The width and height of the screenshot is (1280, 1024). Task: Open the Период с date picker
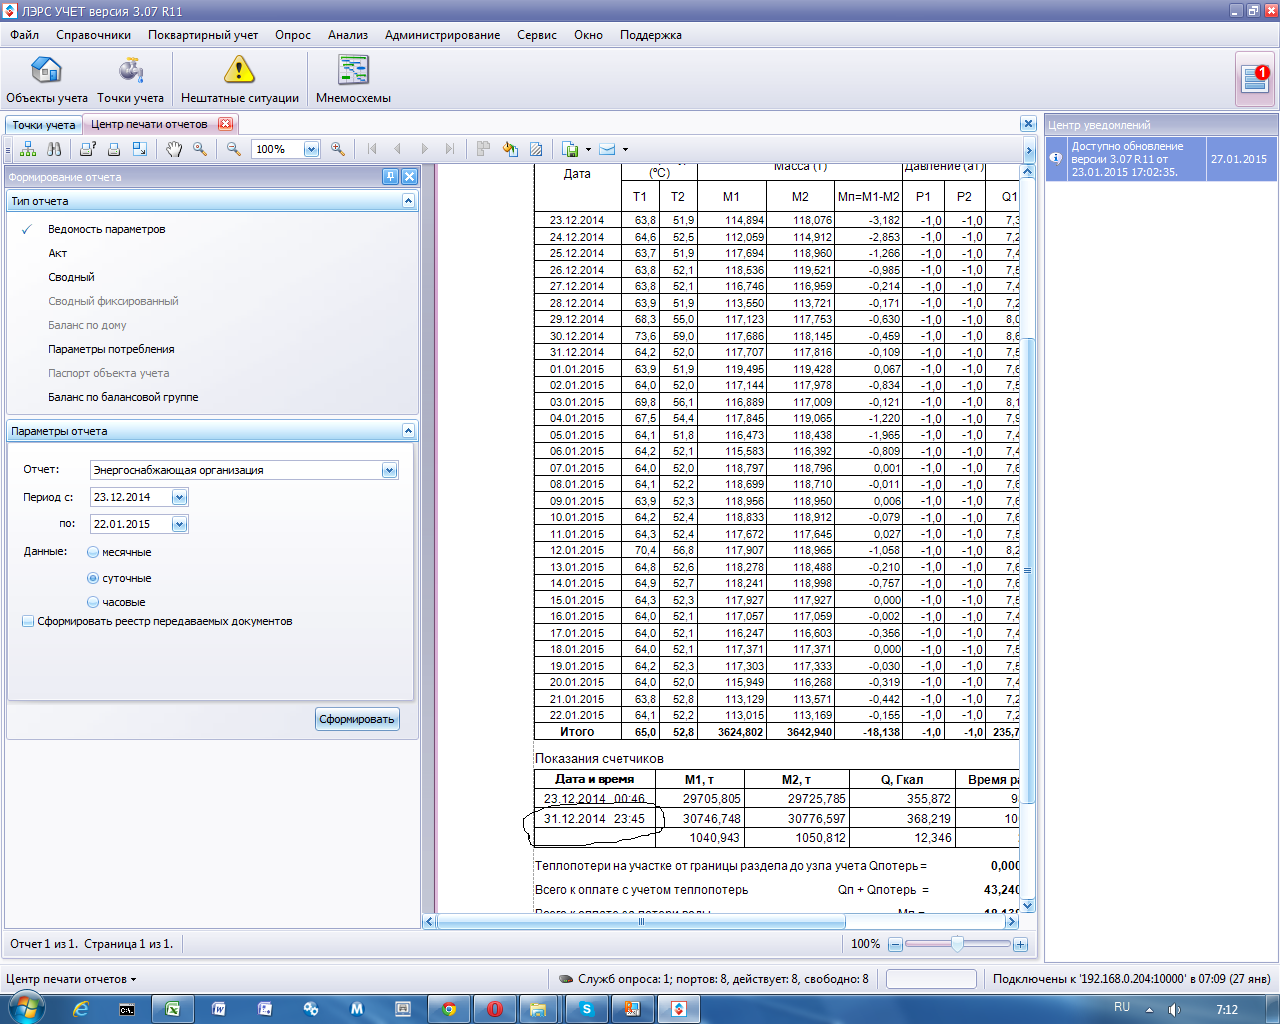179,497
